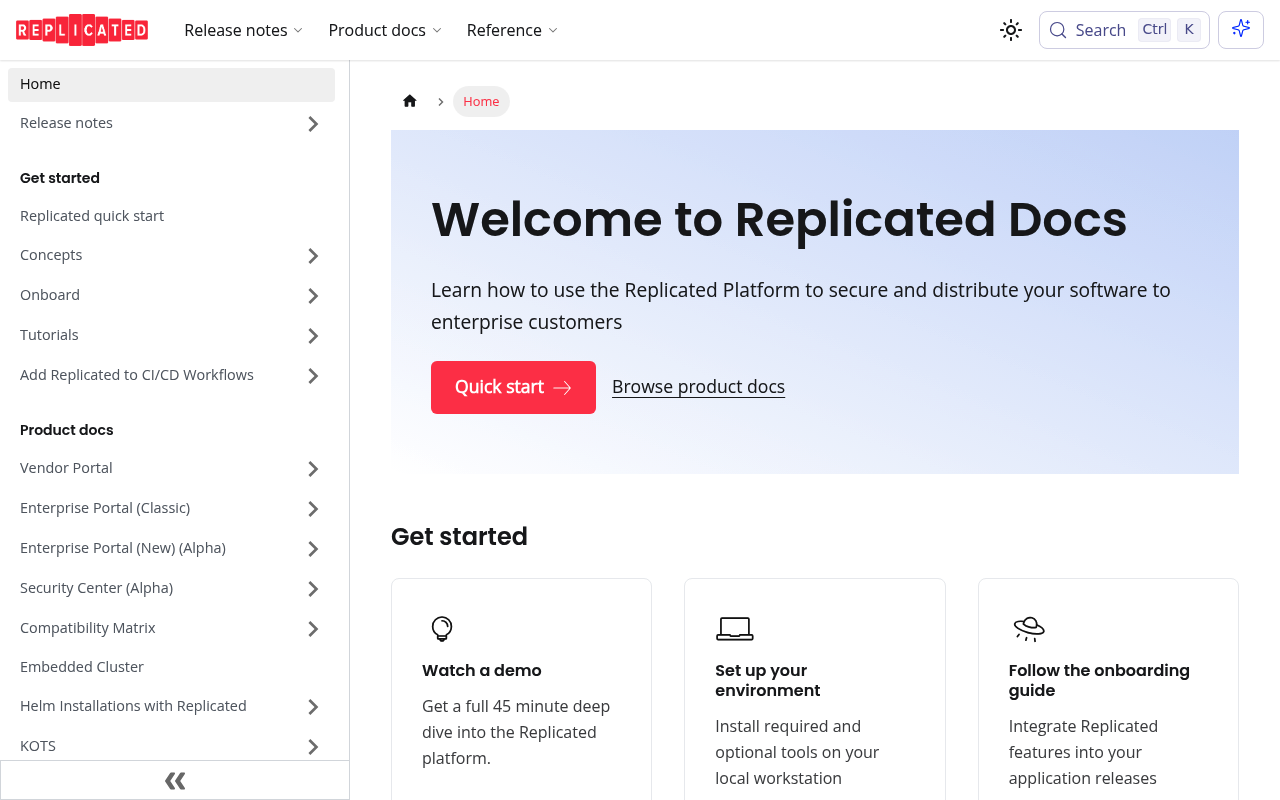The height and width of the screenshot is (800, 1280).
Task: Collapse the sidebar with double-chevron button
Action: coord(175,780)
